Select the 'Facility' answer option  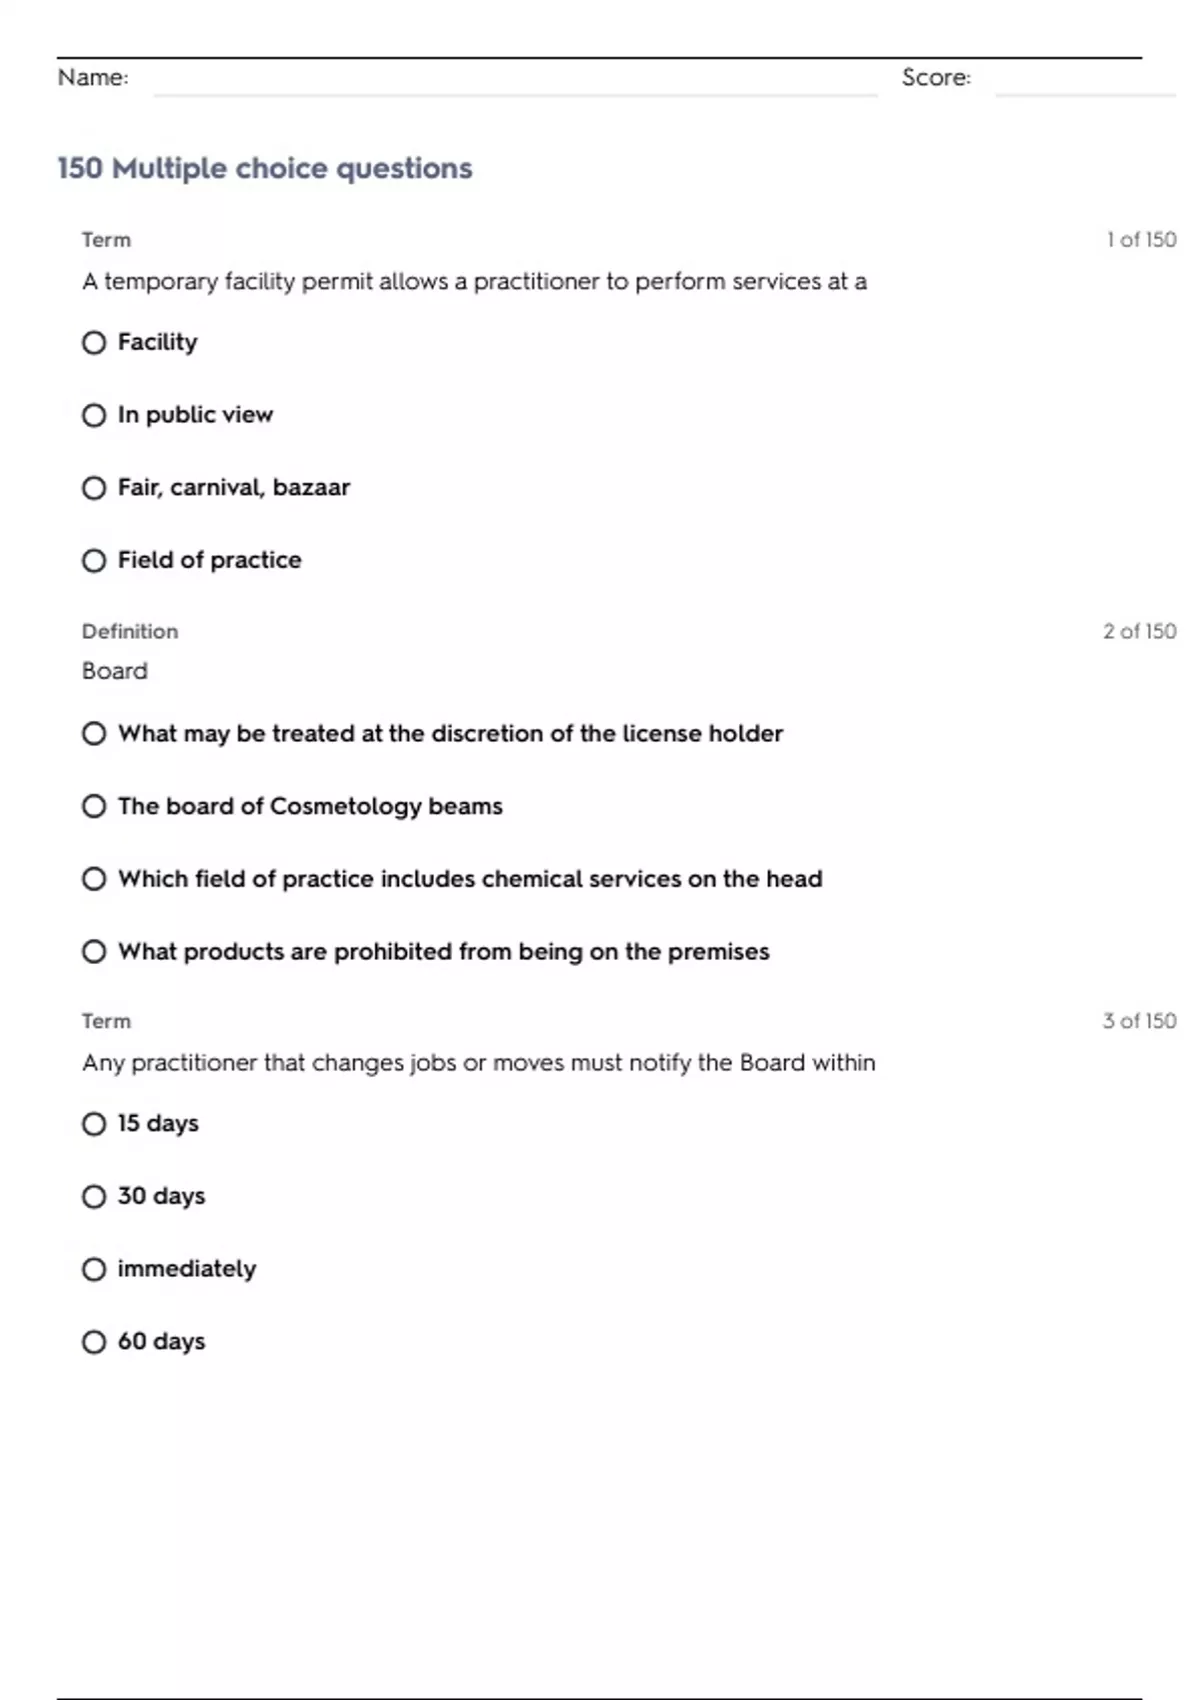pyautogui.click(x=94, y=343)
